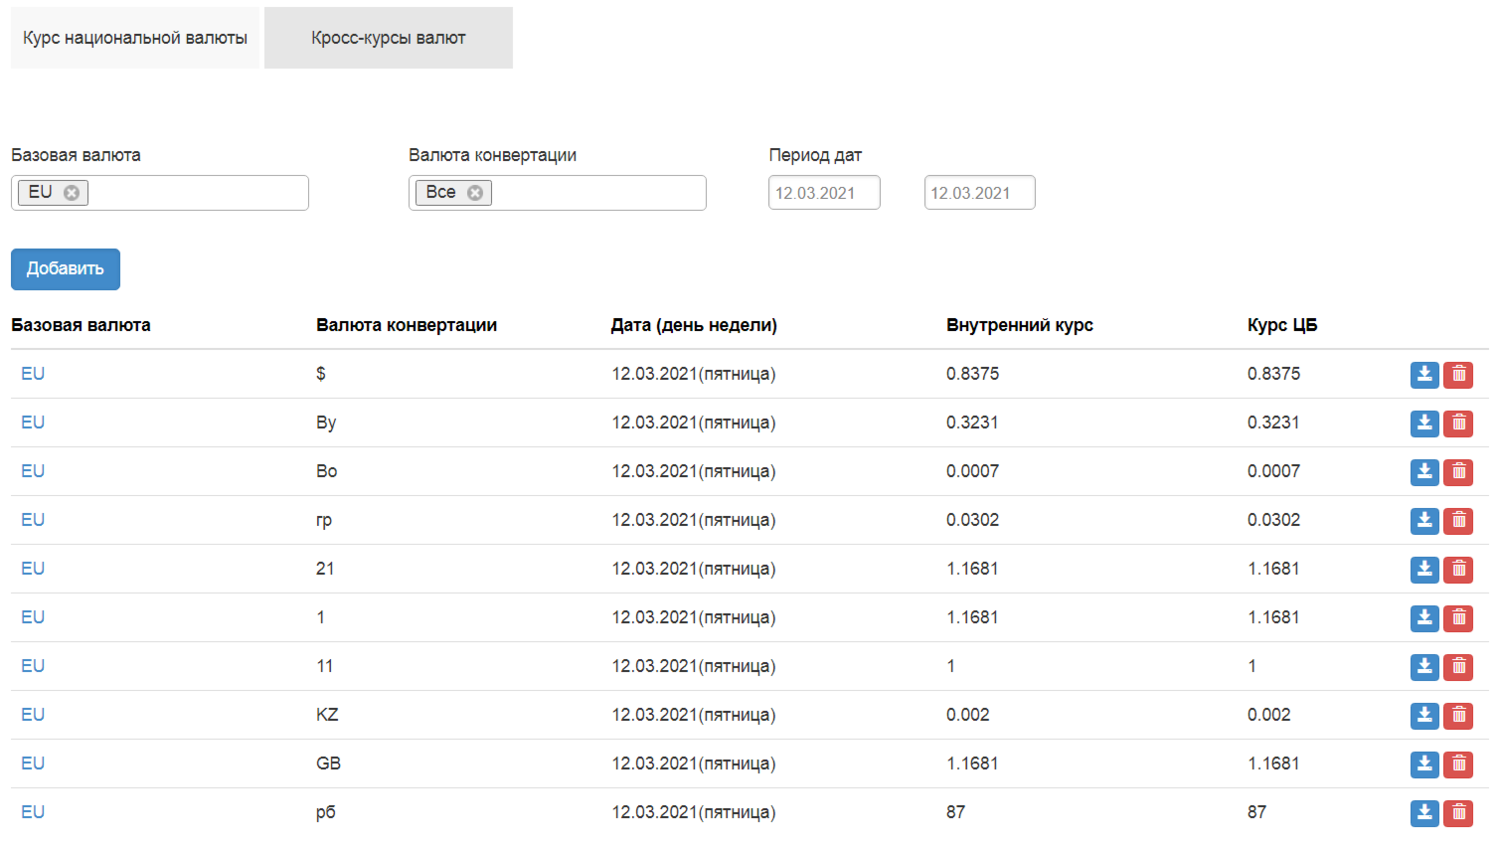Delete the EU to GB rate row
The image size is (1500, 848).
click(1459, 764)
